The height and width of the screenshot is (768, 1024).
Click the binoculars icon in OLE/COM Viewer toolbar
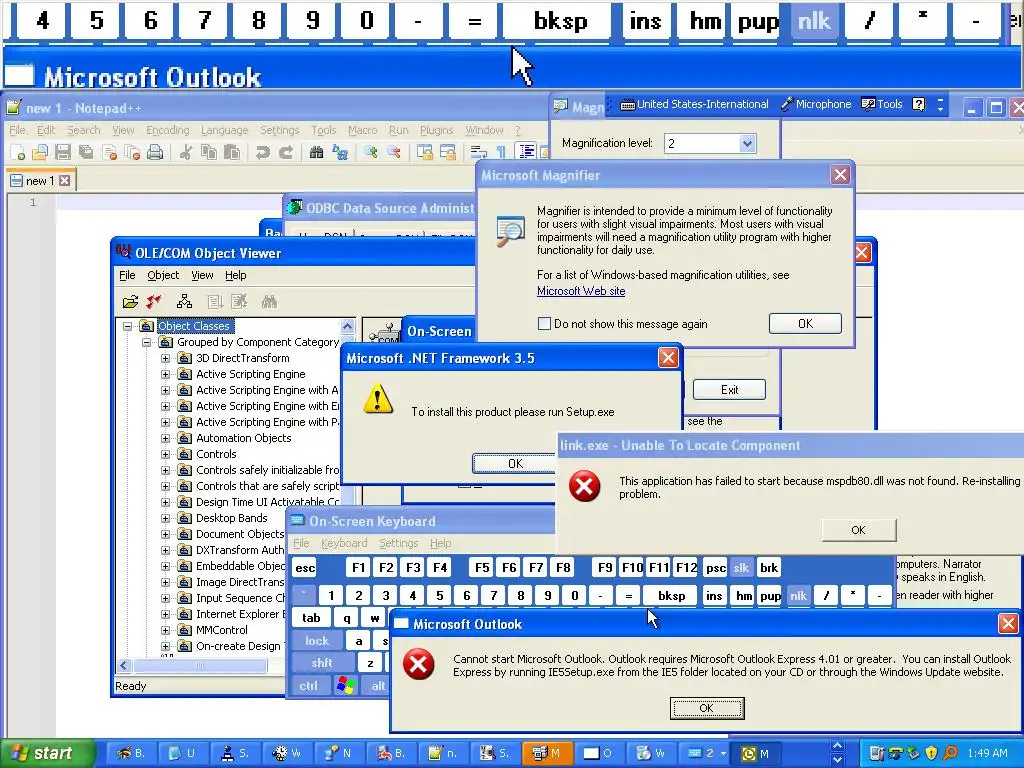pos(269,302)
